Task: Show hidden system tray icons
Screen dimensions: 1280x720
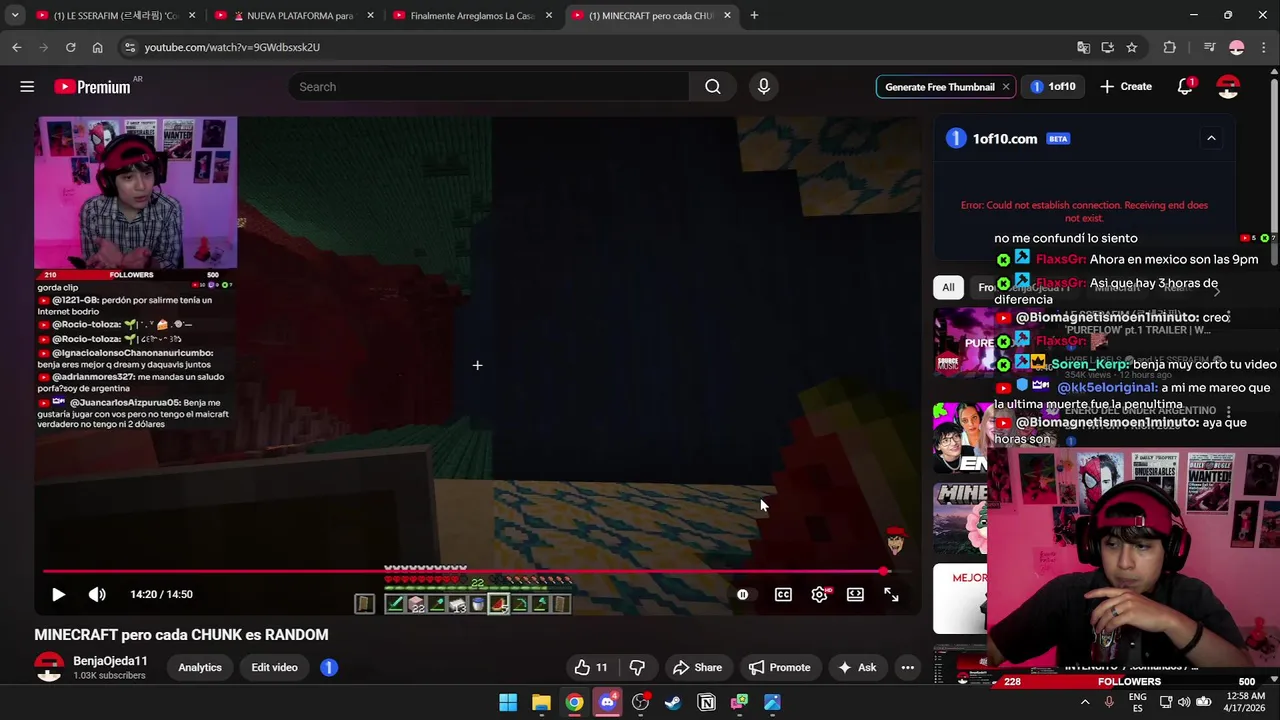Action: [1085, 702]
